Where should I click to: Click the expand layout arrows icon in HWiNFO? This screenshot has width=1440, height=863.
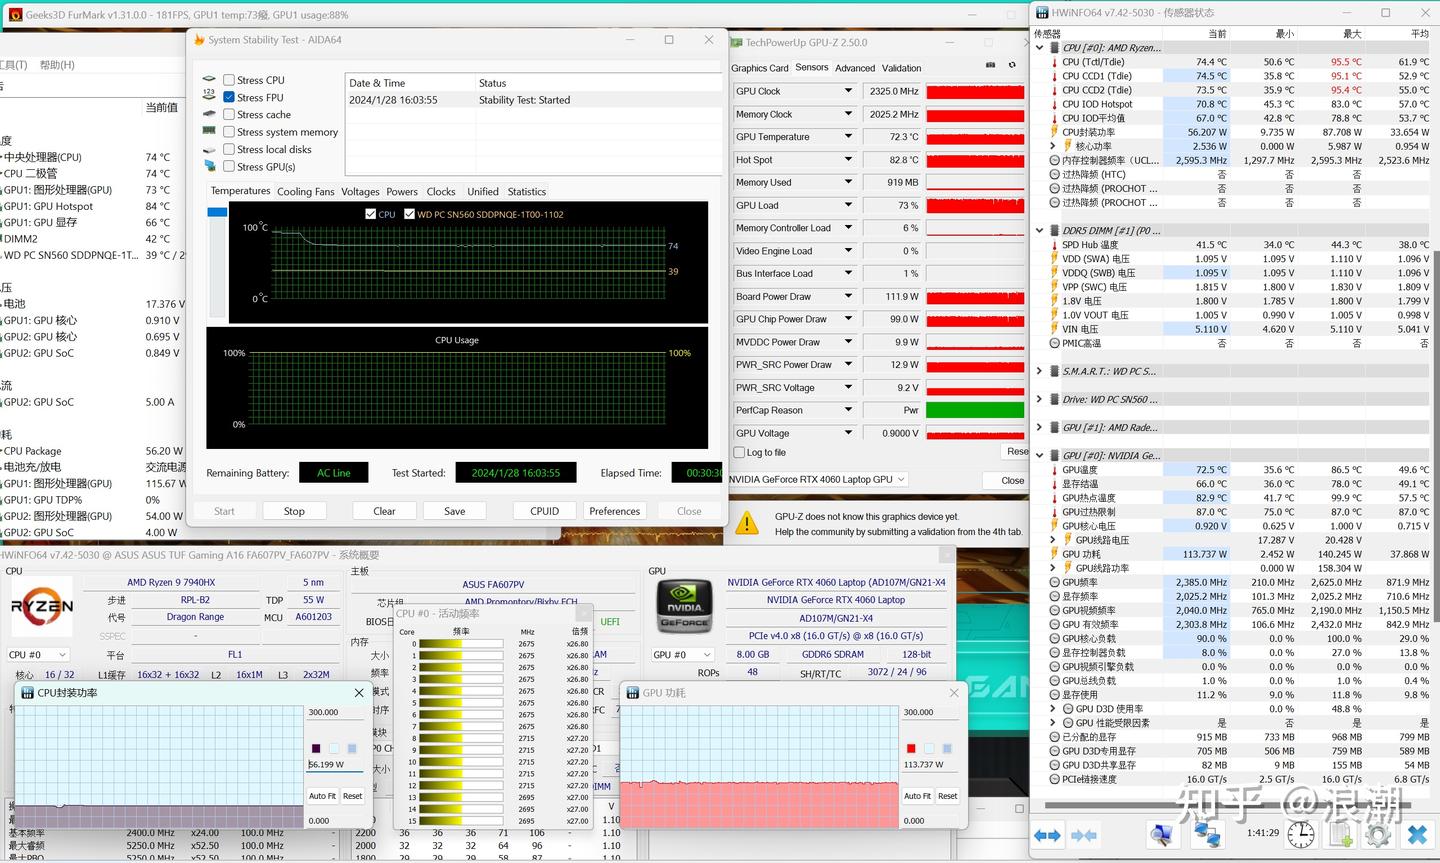pos(1047,835)
